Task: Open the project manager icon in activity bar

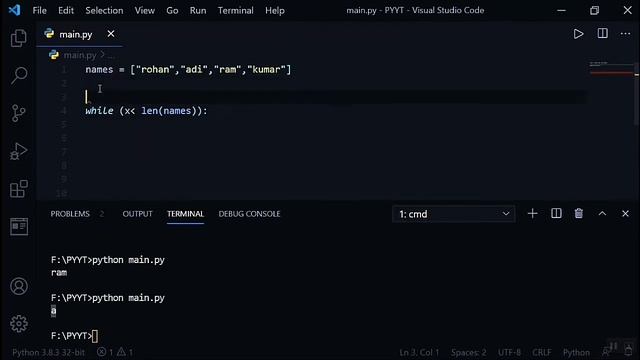Action: tap(19, 227)
